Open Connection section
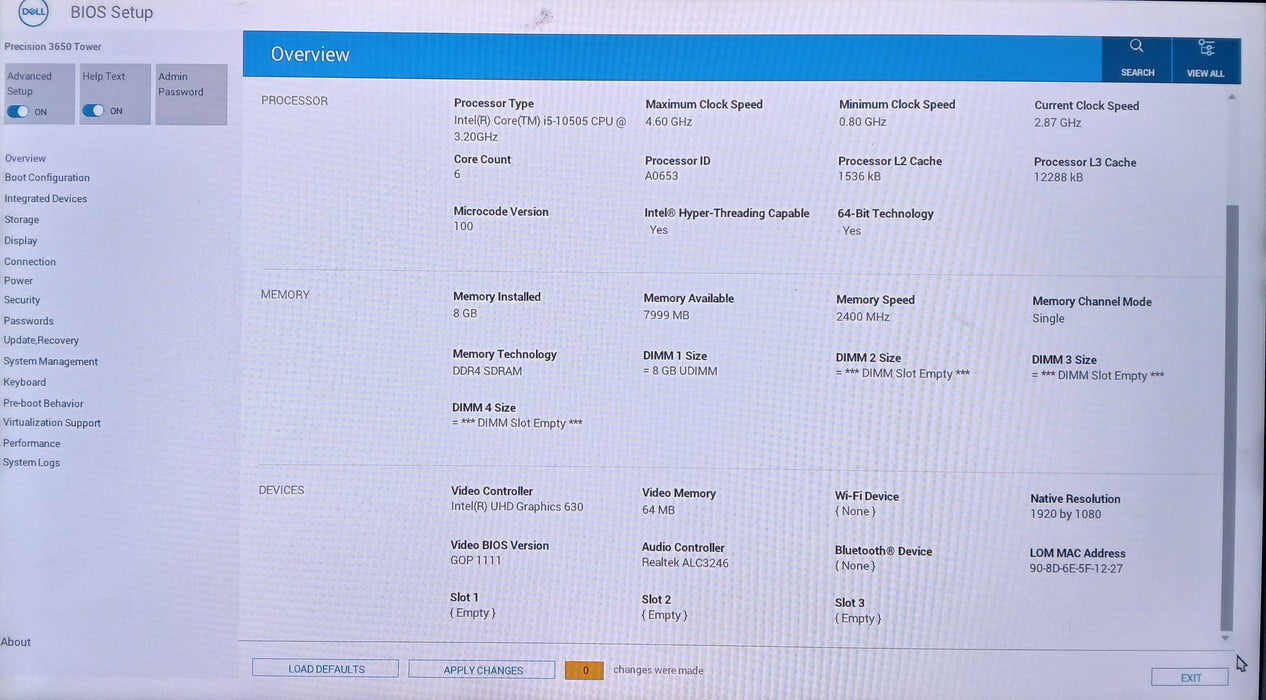 pyautogui.click(x=30, y=262)
